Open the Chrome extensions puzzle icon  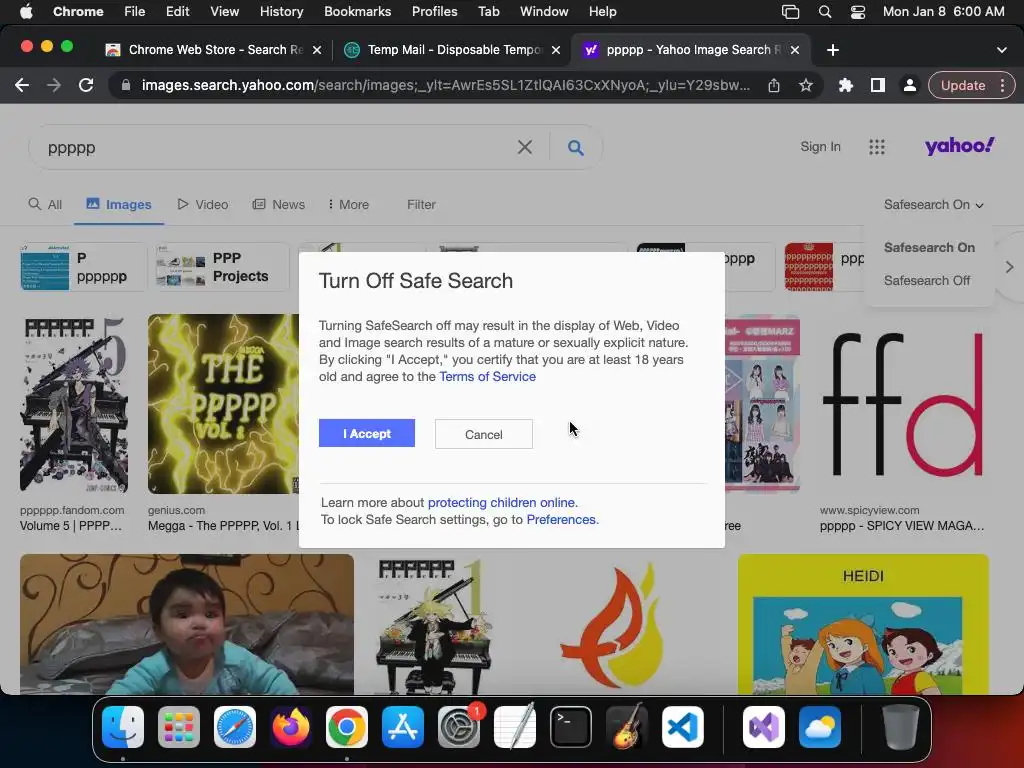846,86
